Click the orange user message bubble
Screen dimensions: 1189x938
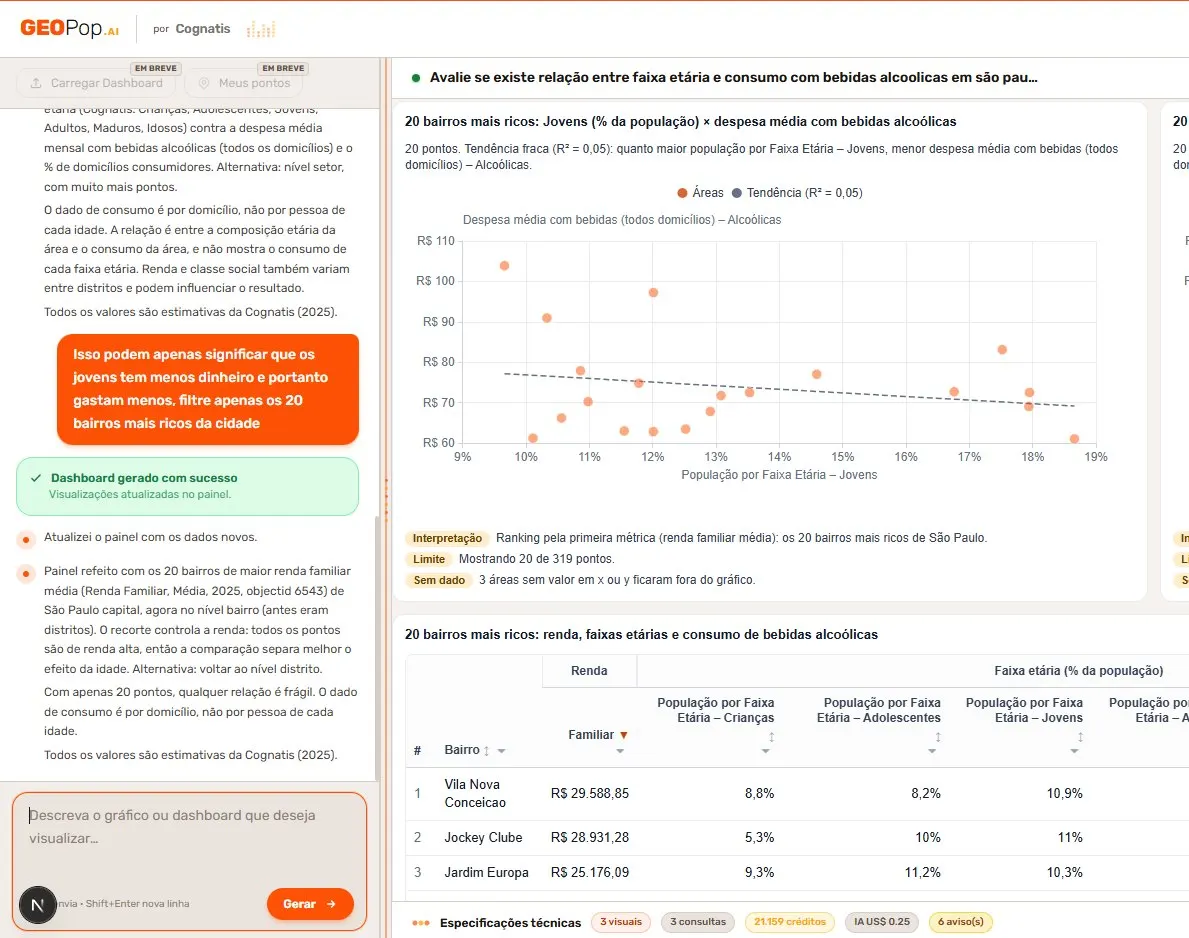tap(208, 389)
